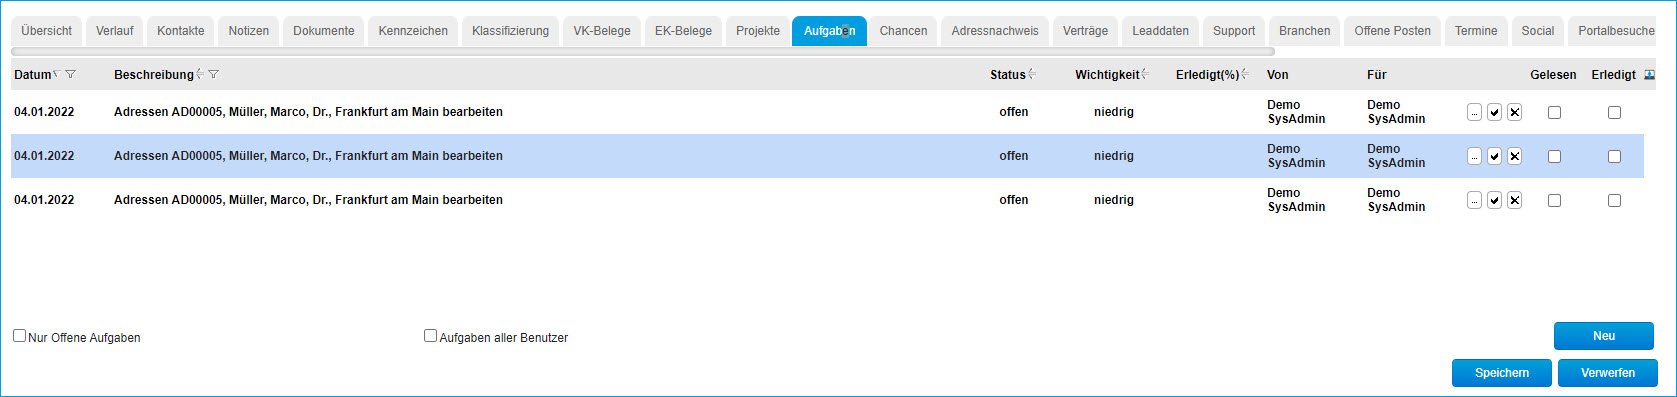Click the checkmark icon in the first task row
Image resolution: width=1677 pixels, height=397 pixels.
pyautogui.click(x=1494, y=112)
